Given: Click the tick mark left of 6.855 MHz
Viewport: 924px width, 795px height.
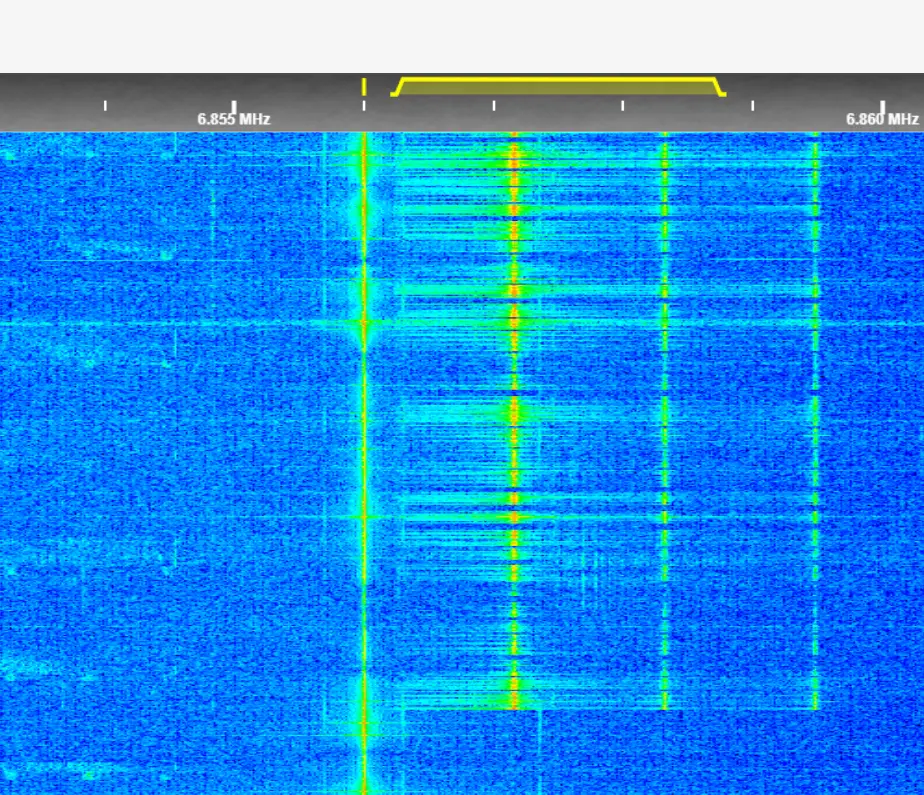Looking at the screenshot, I should [x=105, y=105].
